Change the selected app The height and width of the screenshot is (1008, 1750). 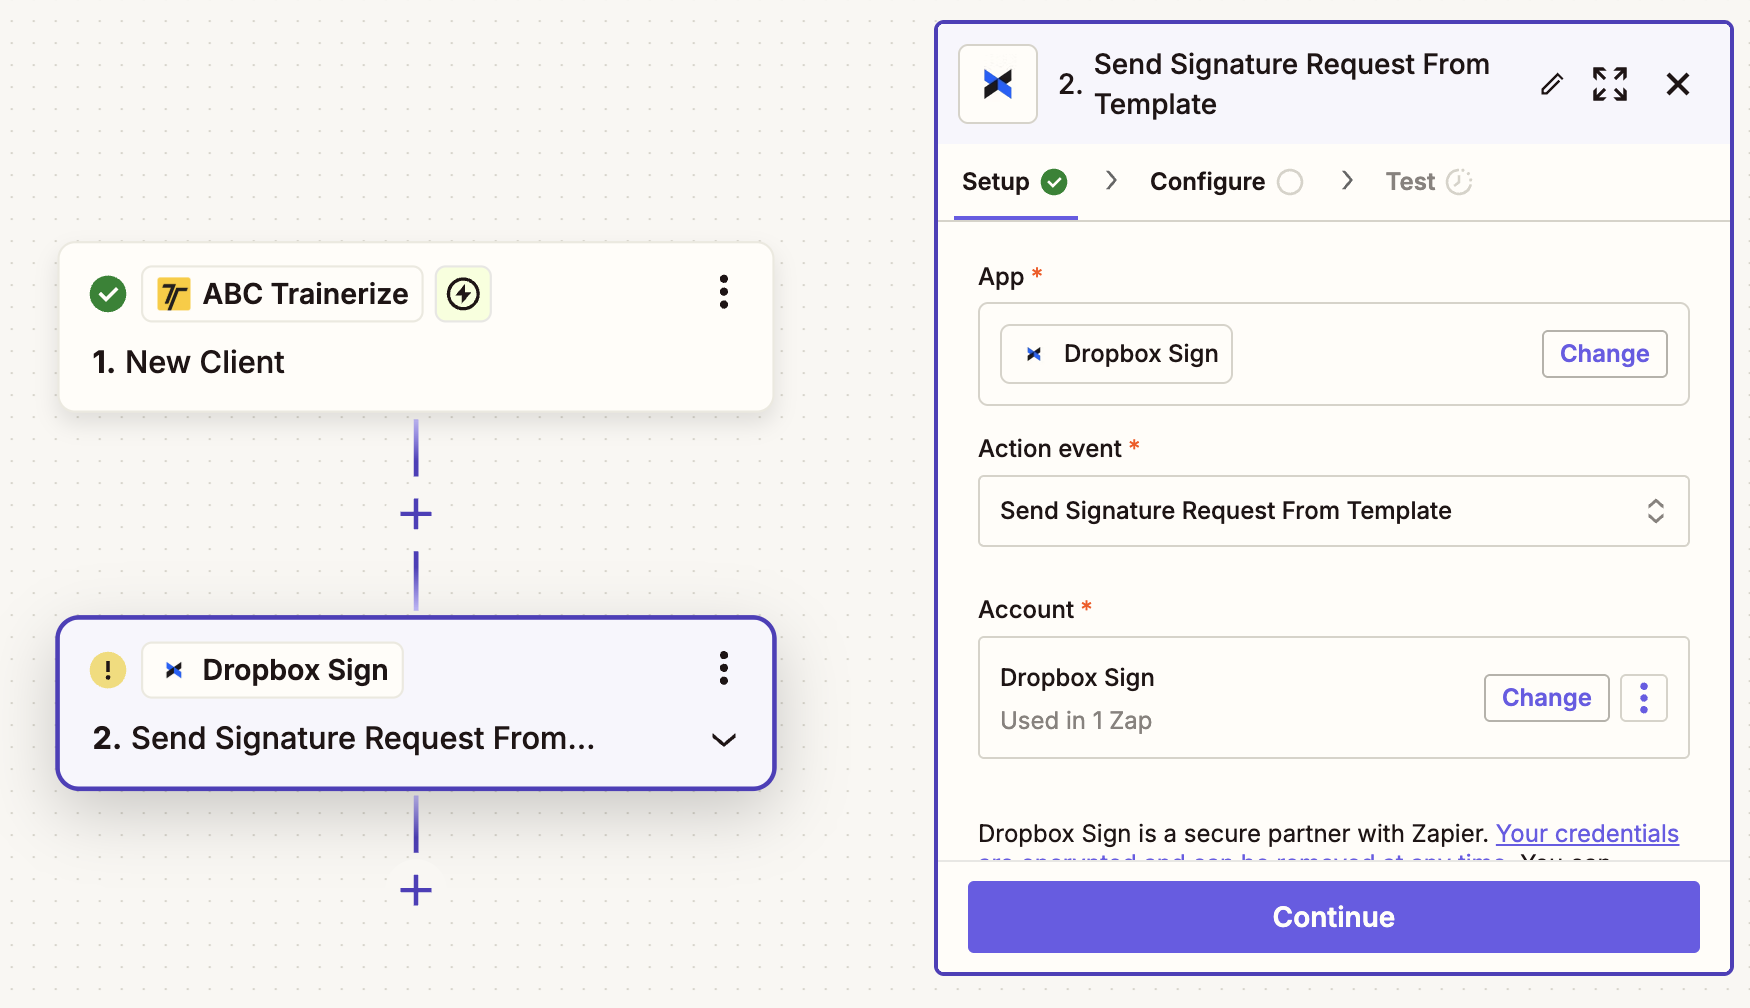1605,354
